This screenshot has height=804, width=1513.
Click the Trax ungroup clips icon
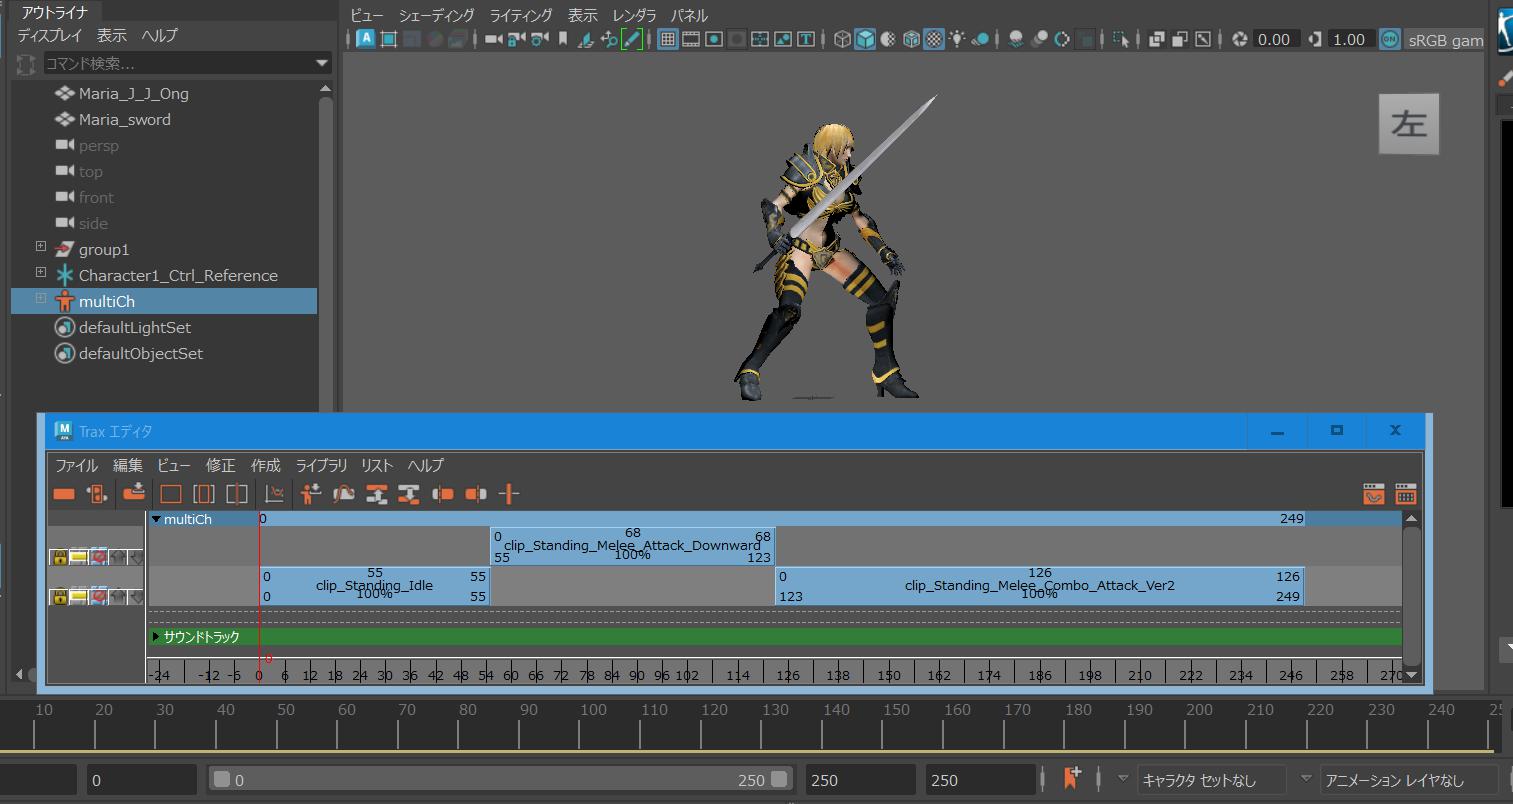click(409, 494)
